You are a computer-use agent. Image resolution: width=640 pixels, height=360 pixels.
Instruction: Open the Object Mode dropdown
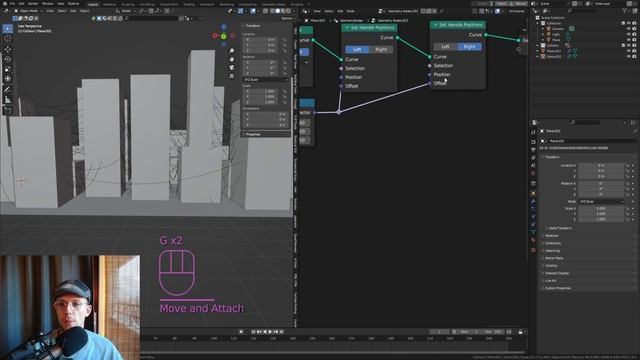[x=28, y=11]
